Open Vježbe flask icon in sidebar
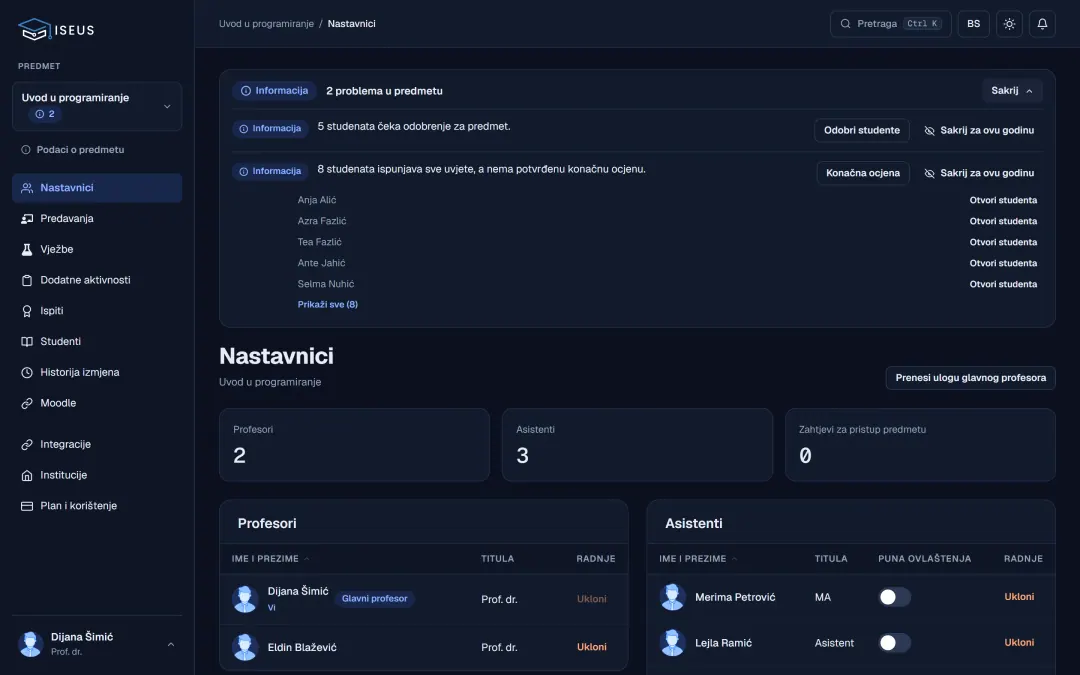The width and height of the screenshot is (1080, 675). pyautogui.click(x=27, y=249)
